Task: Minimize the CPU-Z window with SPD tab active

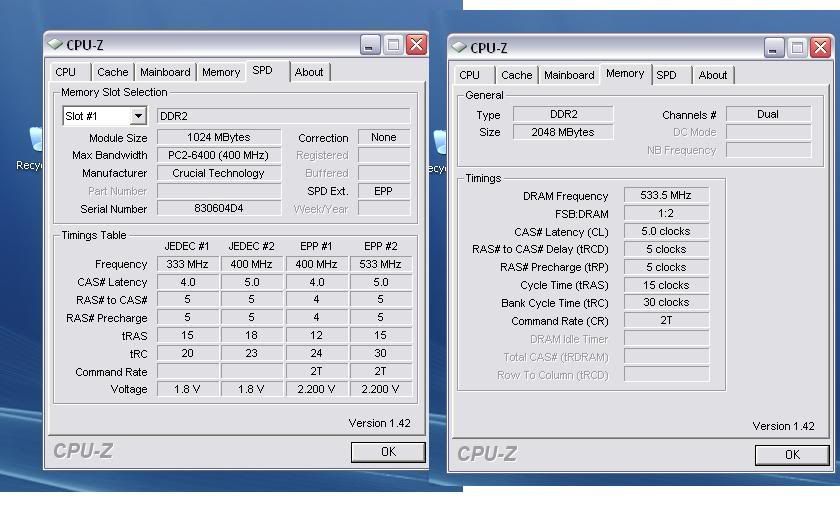Action: pyautogui.click(x=370, y=44)
